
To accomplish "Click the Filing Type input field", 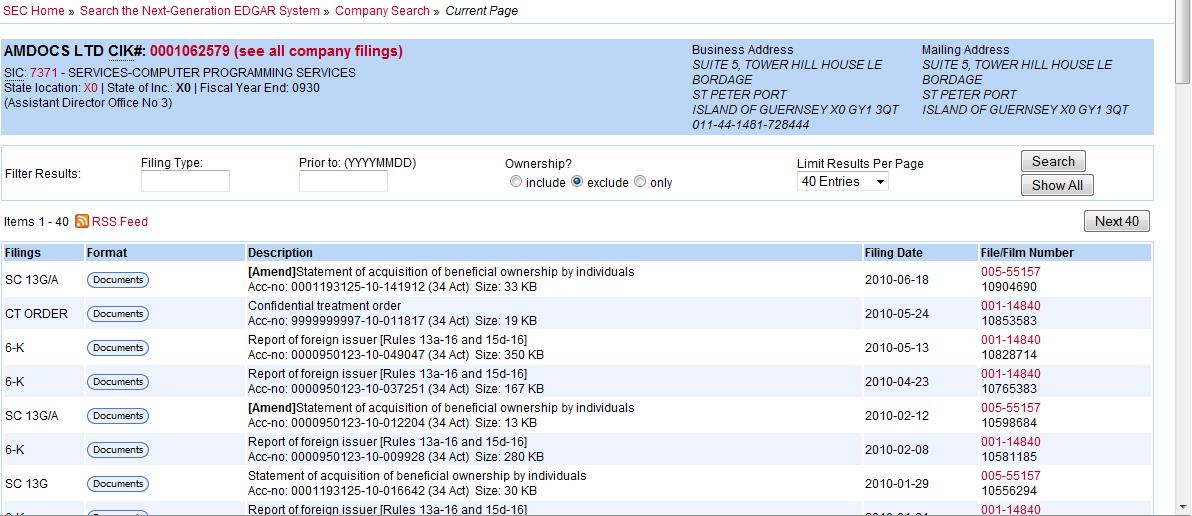I will (x=185, y=181).
